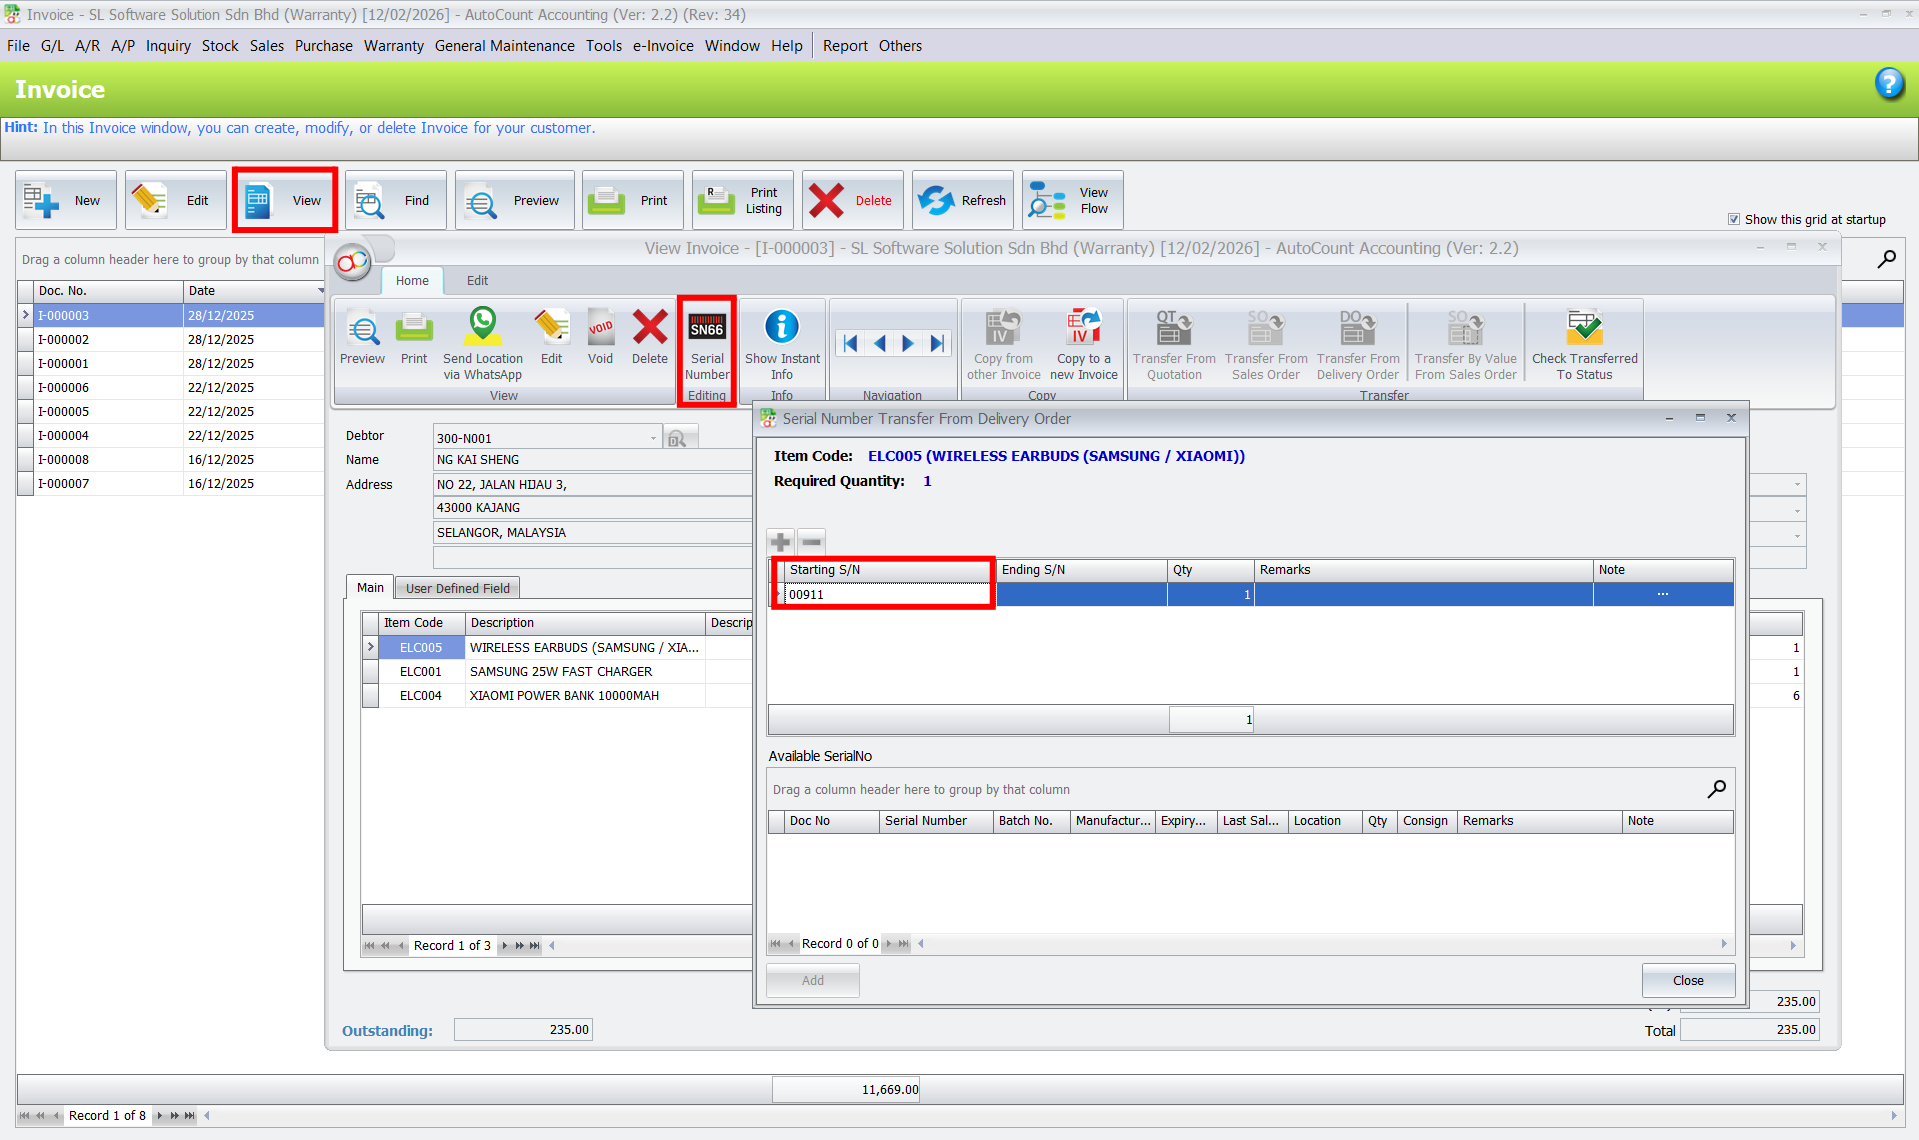This screenshot has width=1919, height=1140.
Task: Open the Date column filter dropdown arrow
Action: [x=320, y=291]
